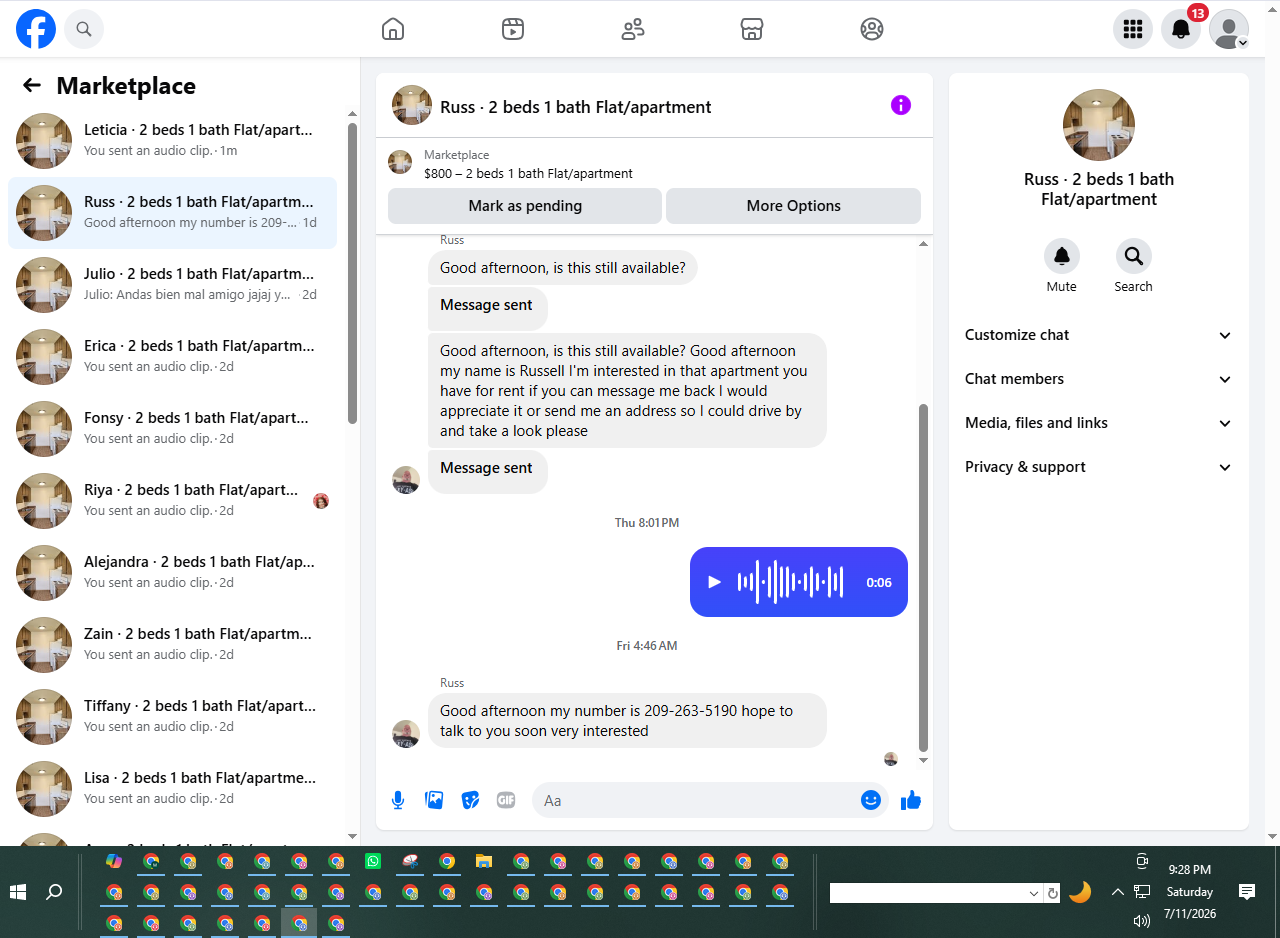Click the long message from Russell about the apartment
The width and height of the screenshot is (1280, 938).
[627, 391]
